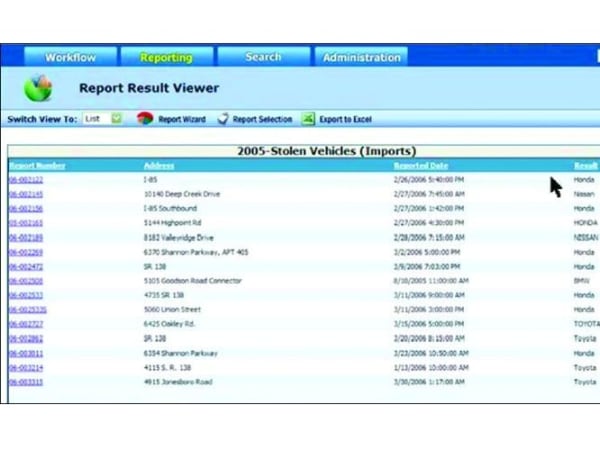Click the Report Result Viewer pie chart icon
Image resolution: width=600 pixels, height=450 pixels.
pyautogui.click(x=38, y=88)
